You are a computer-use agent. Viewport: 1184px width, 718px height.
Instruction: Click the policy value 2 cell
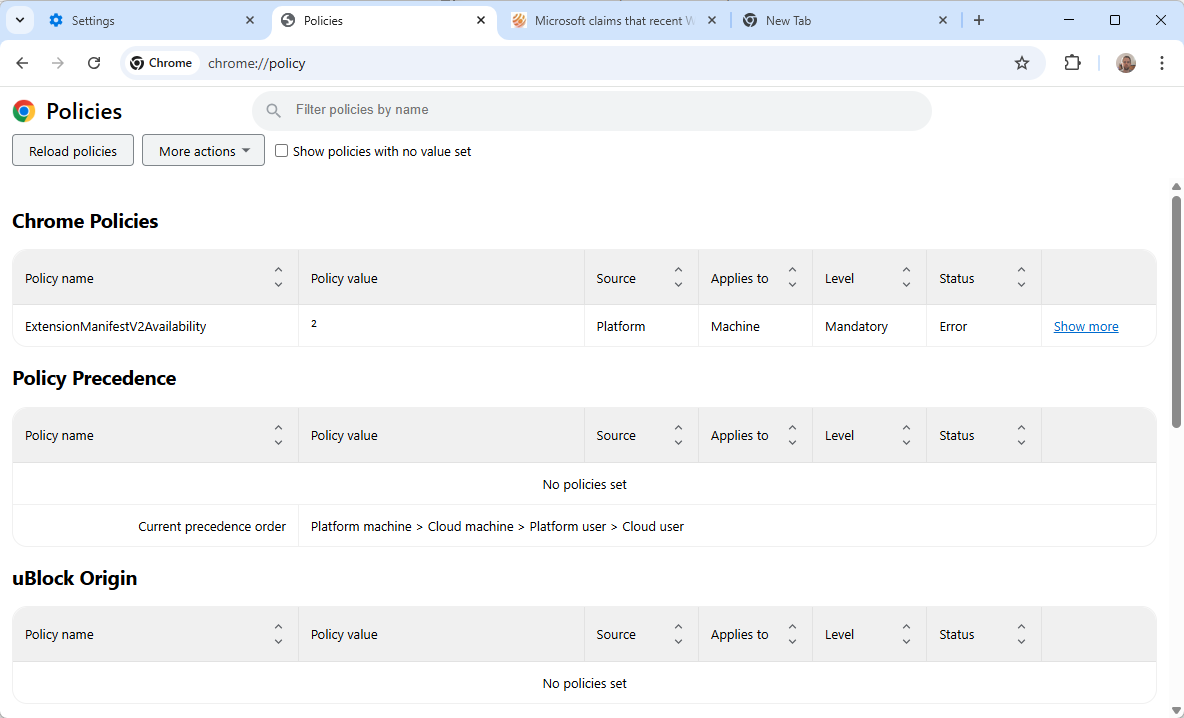[x=442, y=325]
